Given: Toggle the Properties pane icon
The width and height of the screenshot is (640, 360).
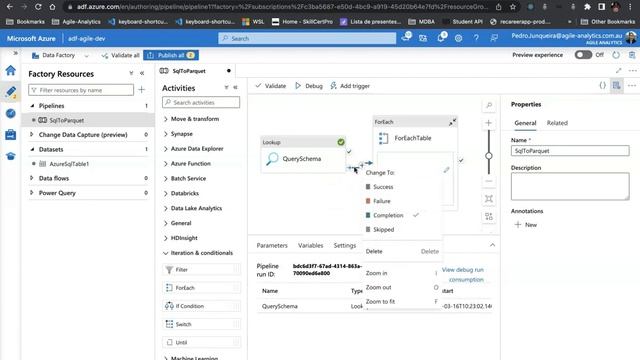Looking at the screenshot, I should point(617,85).
